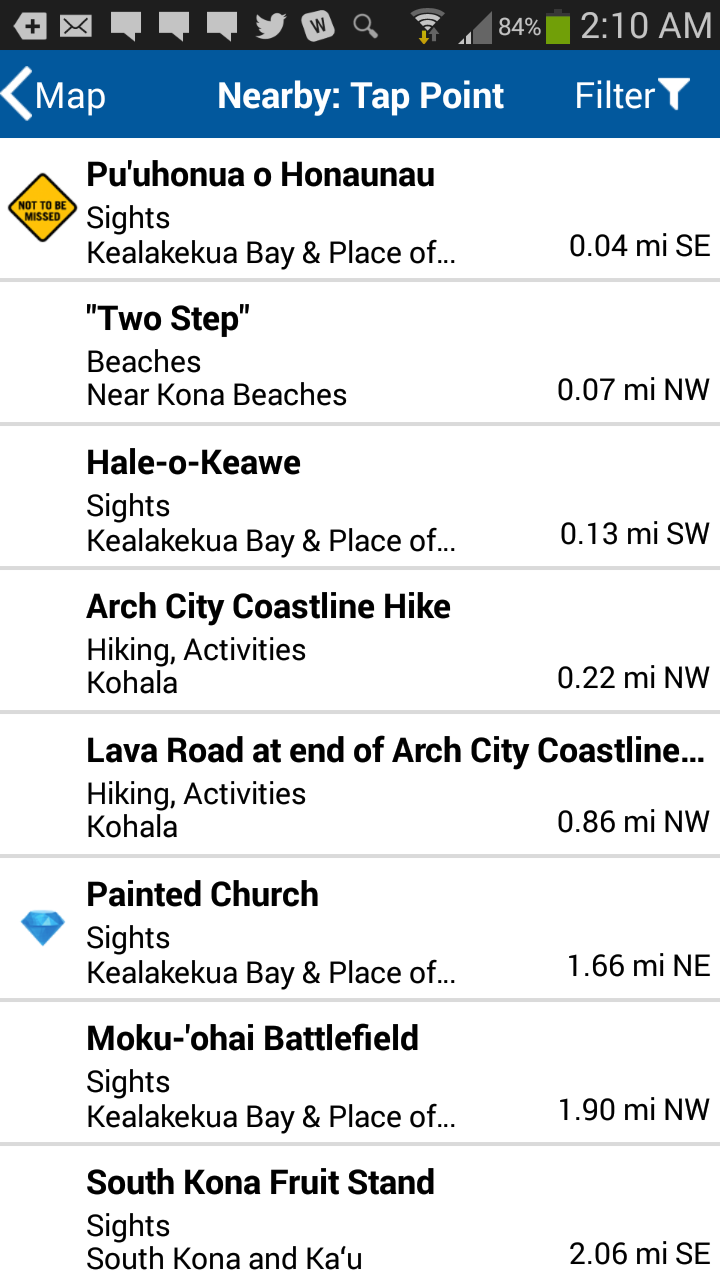Tap the Nearby: Tap Point title
Screen dimensions: 720x1280
361,95
